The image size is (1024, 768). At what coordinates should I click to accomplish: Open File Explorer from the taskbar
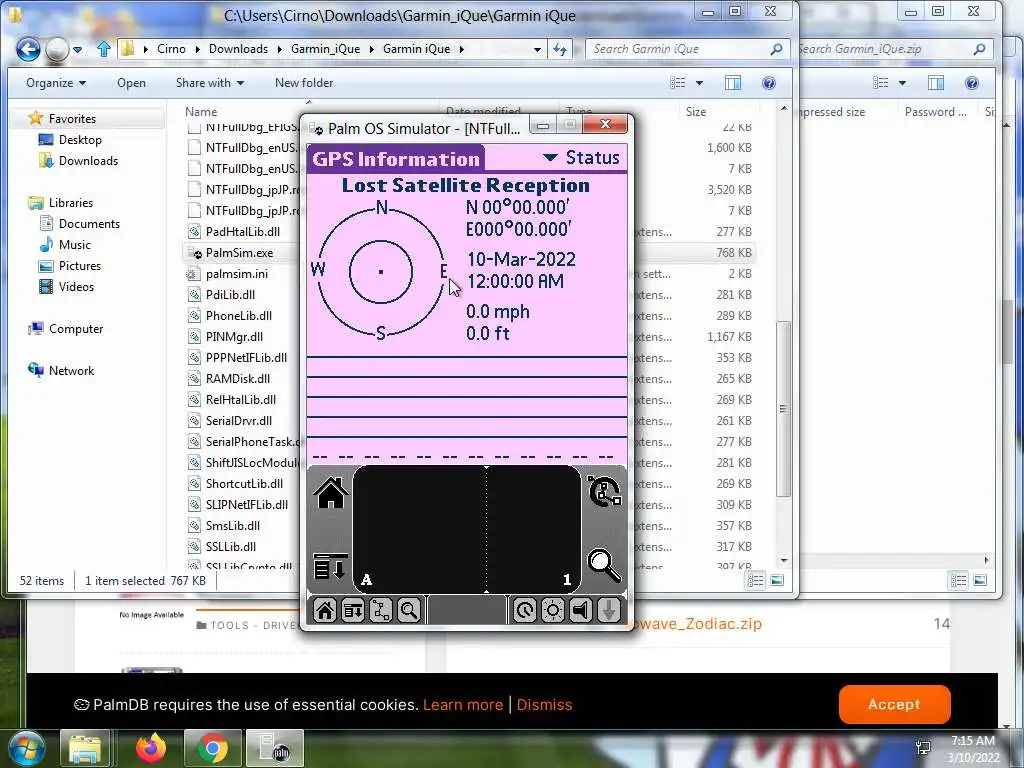[85, 748]
